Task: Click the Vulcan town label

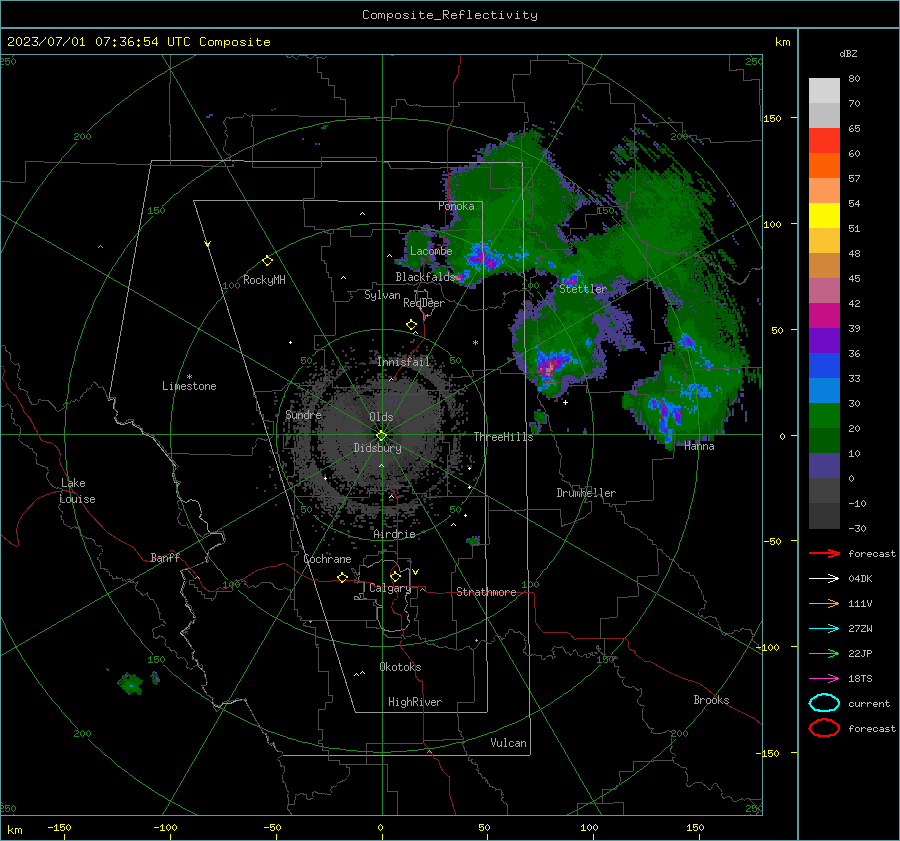Action: (x=508, y=743)
